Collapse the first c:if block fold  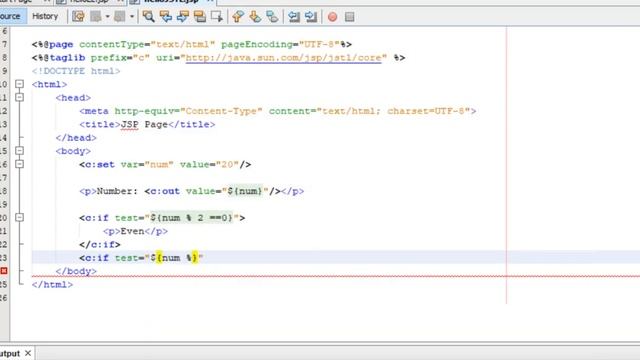point(19,218)
